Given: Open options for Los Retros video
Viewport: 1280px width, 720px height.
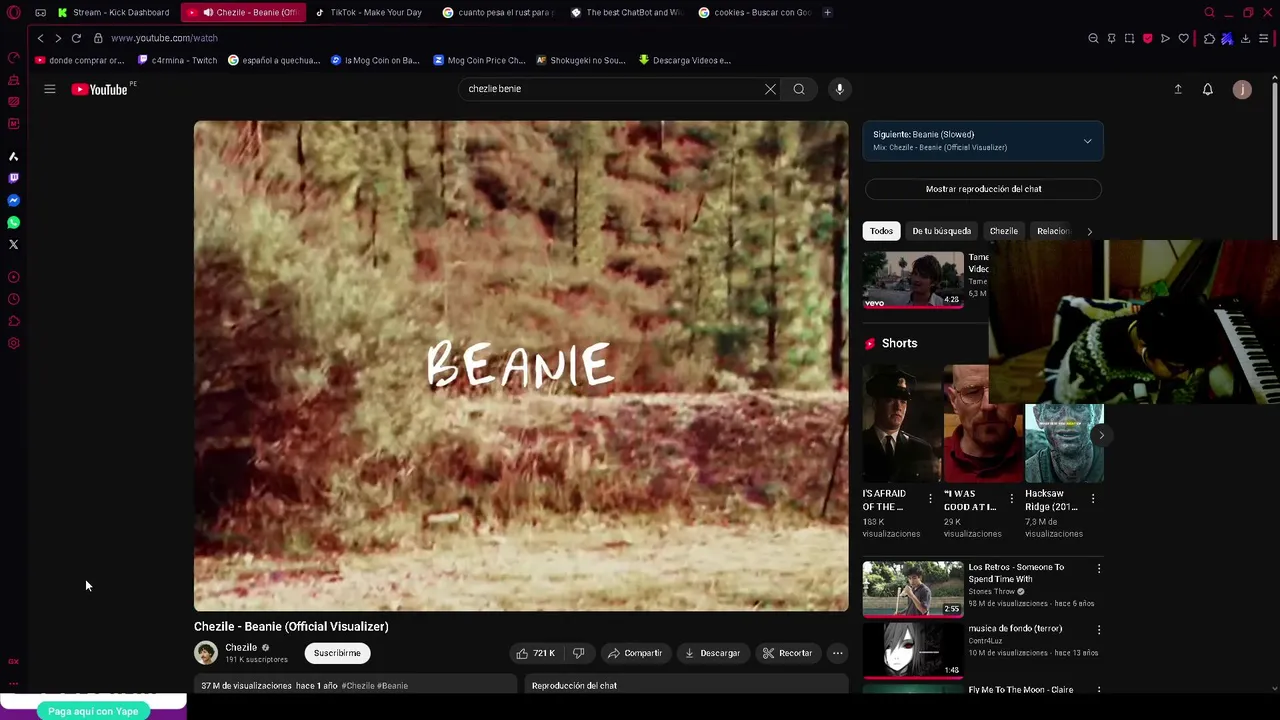Looking at the screenshot, I should 1099,569.
